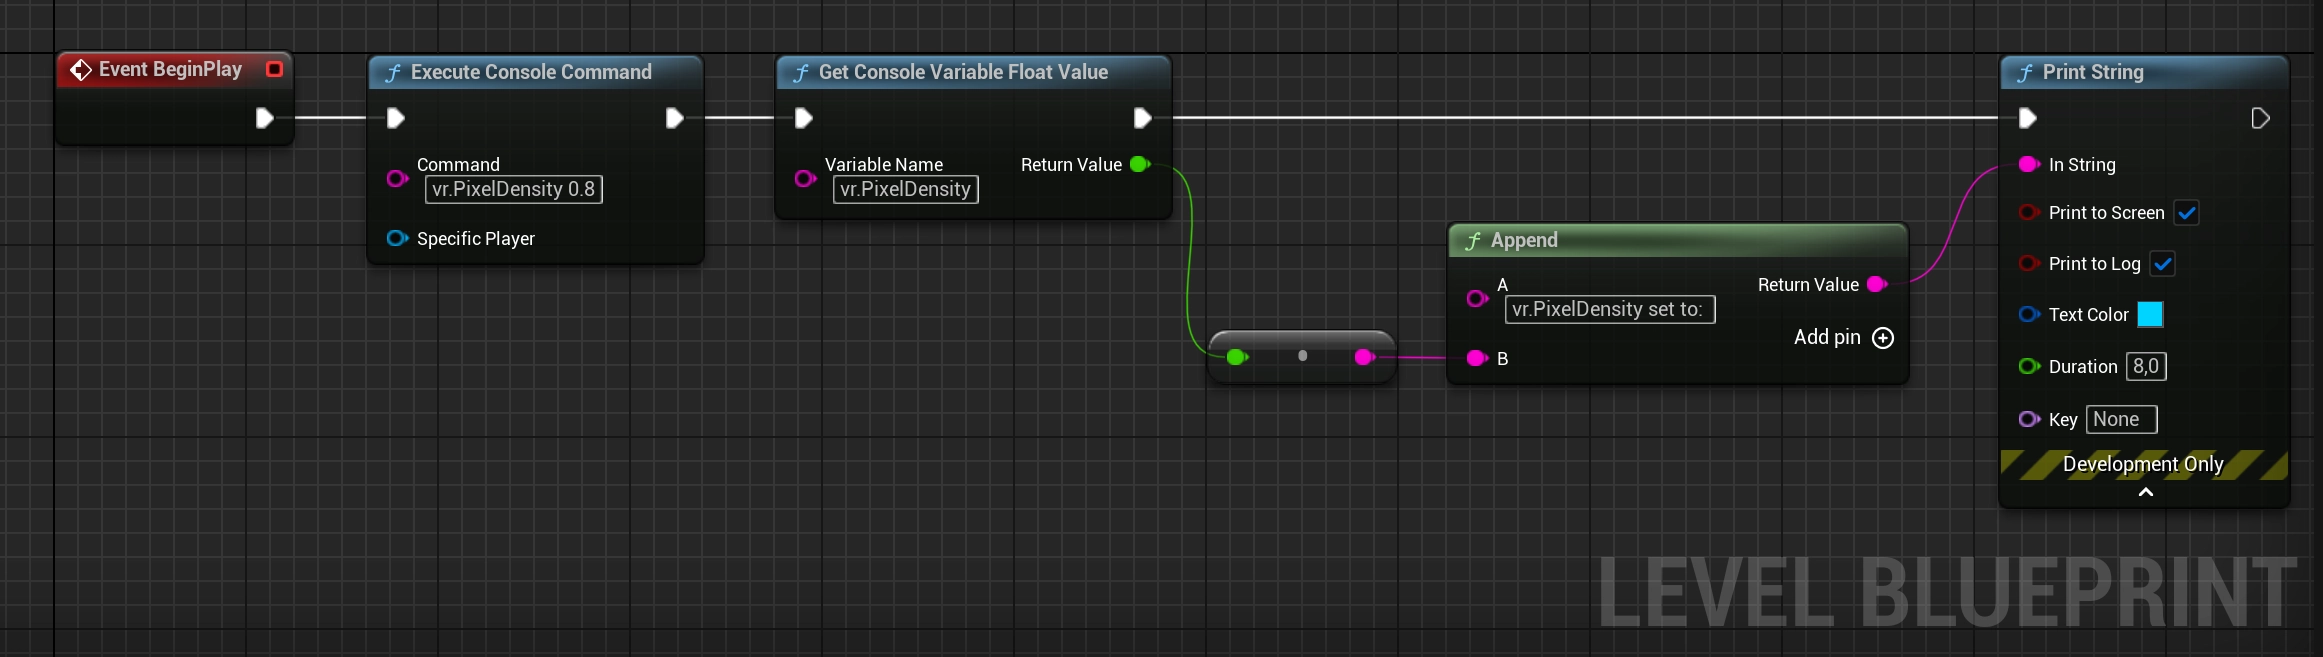Collapse the Print String advanced pins arrow
2323x657 pixels.
tap(2145, 492)
